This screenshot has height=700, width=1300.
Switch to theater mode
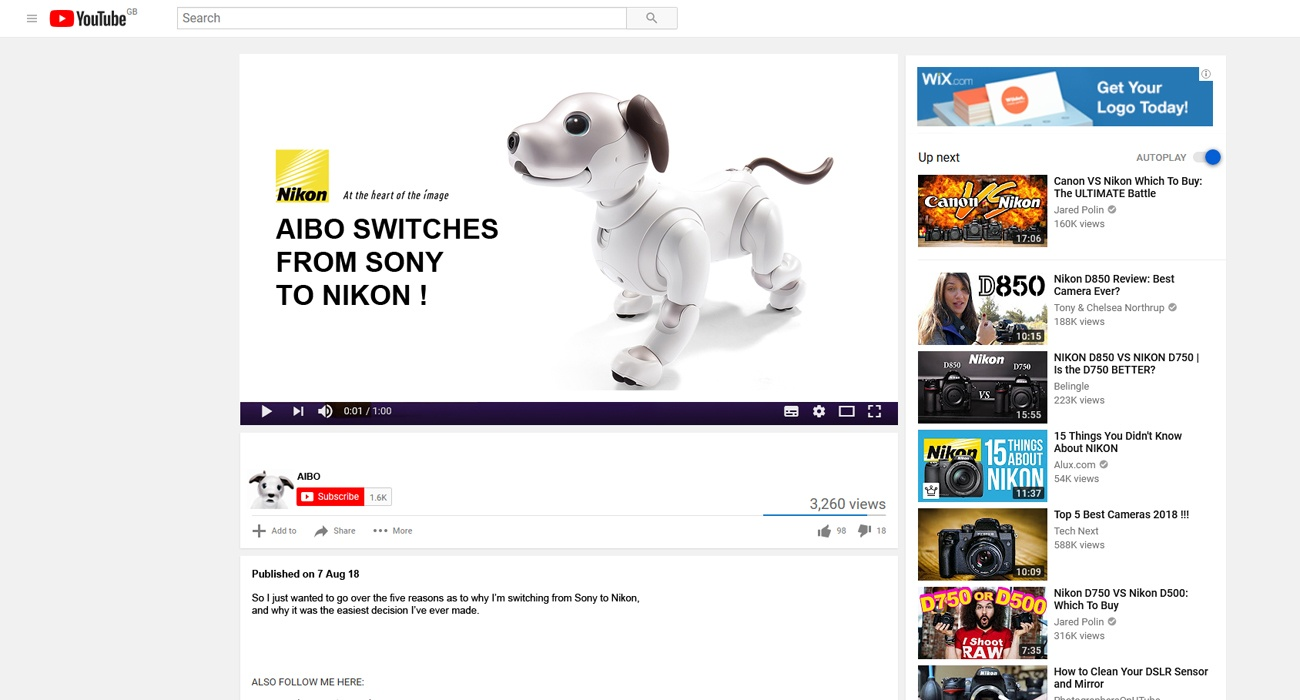coord(846,411)
